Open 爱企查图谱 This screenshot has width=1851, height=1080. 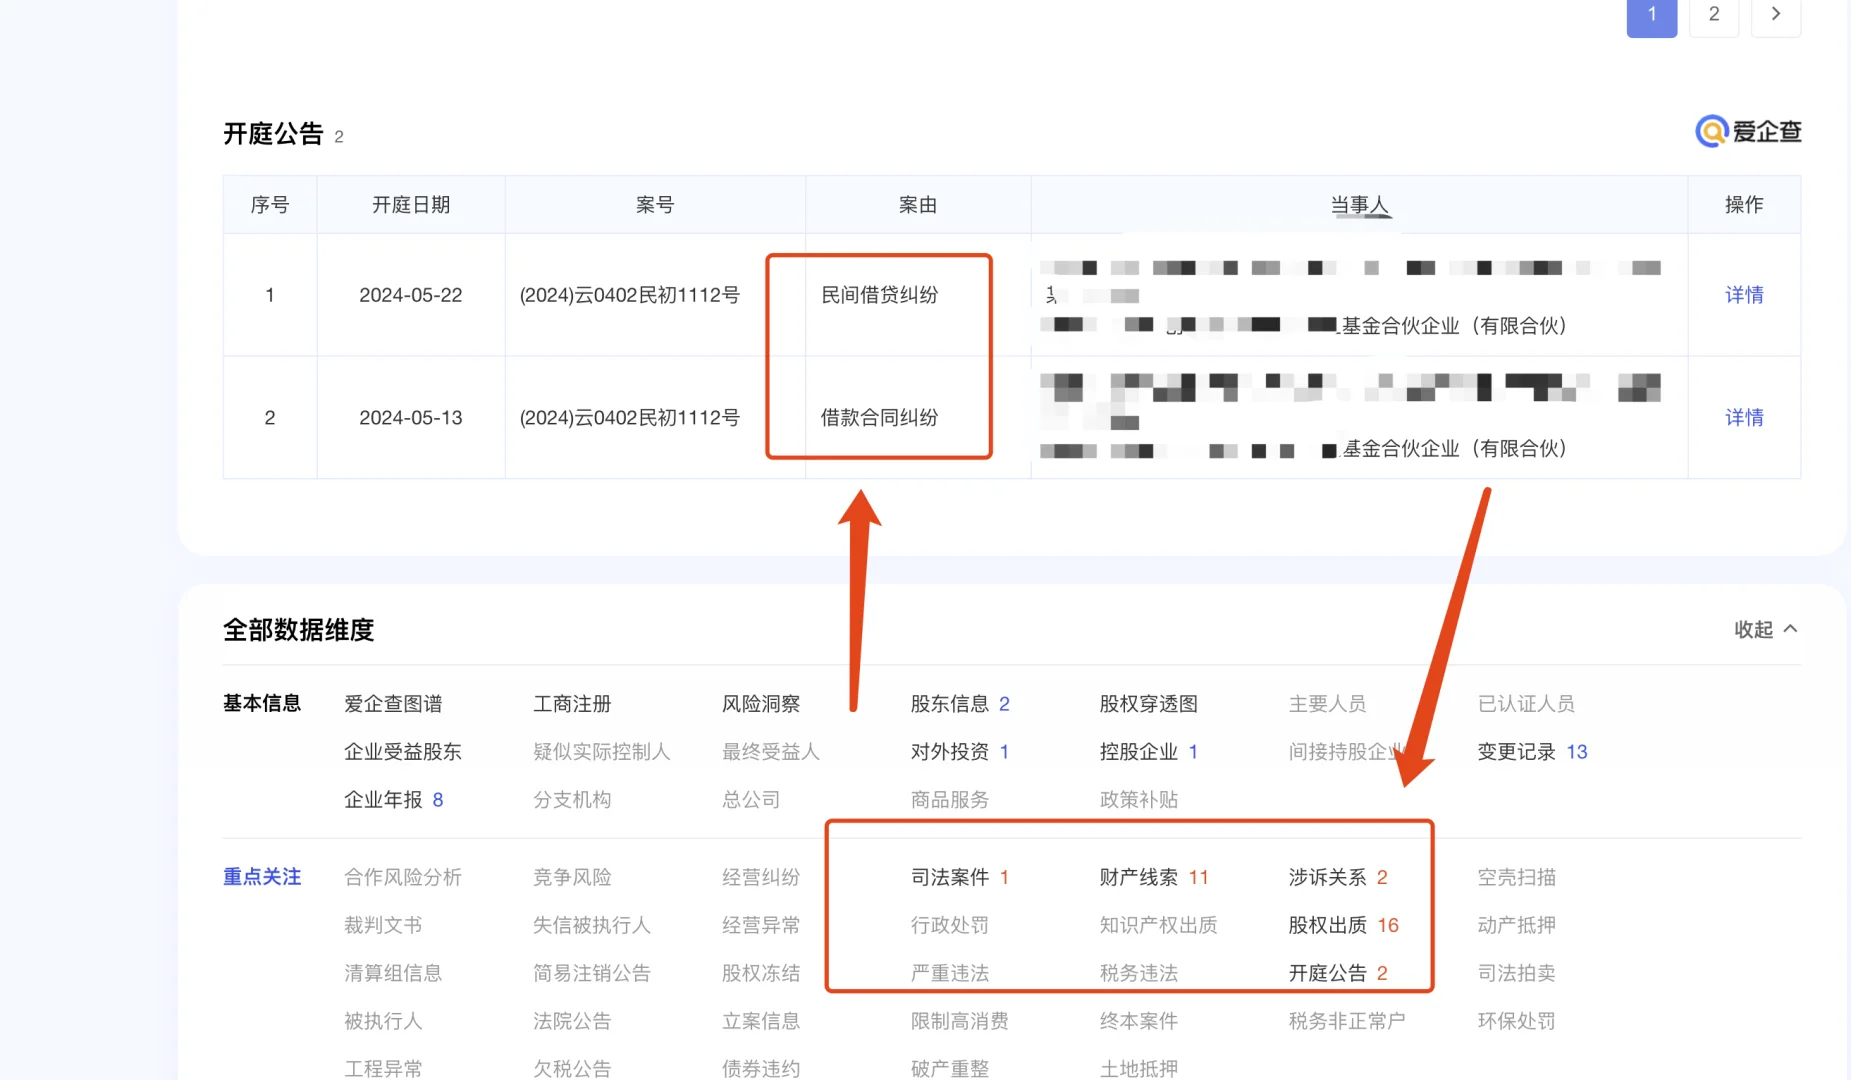click(x=393, y=704)
